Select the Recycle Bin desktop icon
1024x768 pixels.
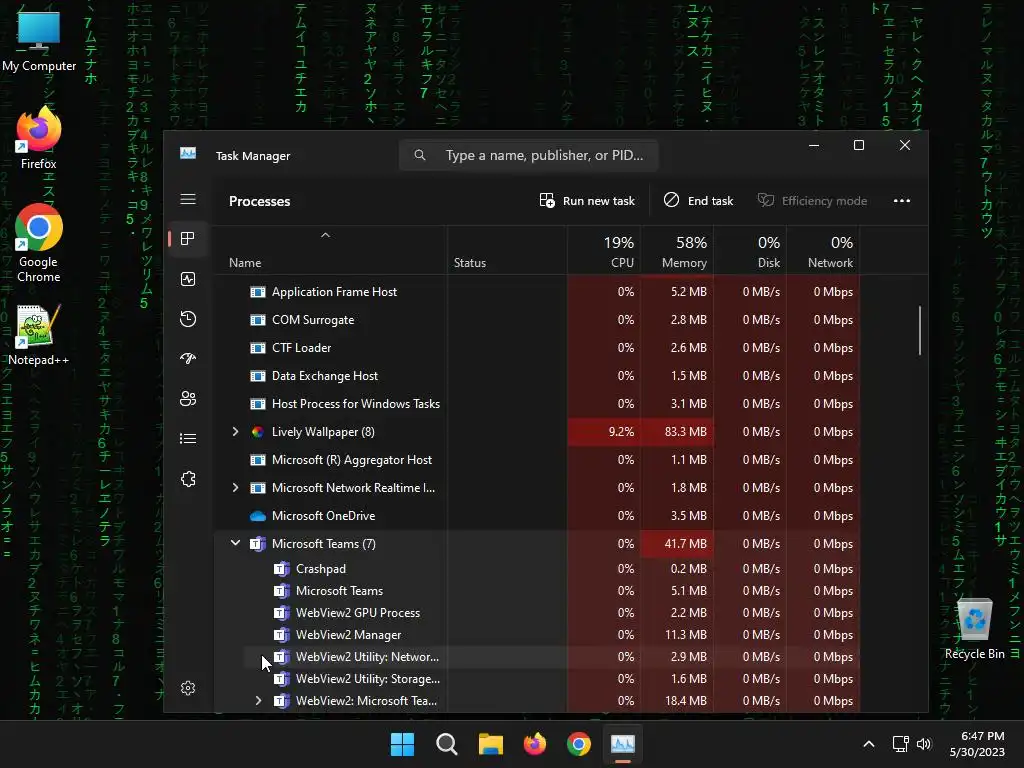click(974, 628)
